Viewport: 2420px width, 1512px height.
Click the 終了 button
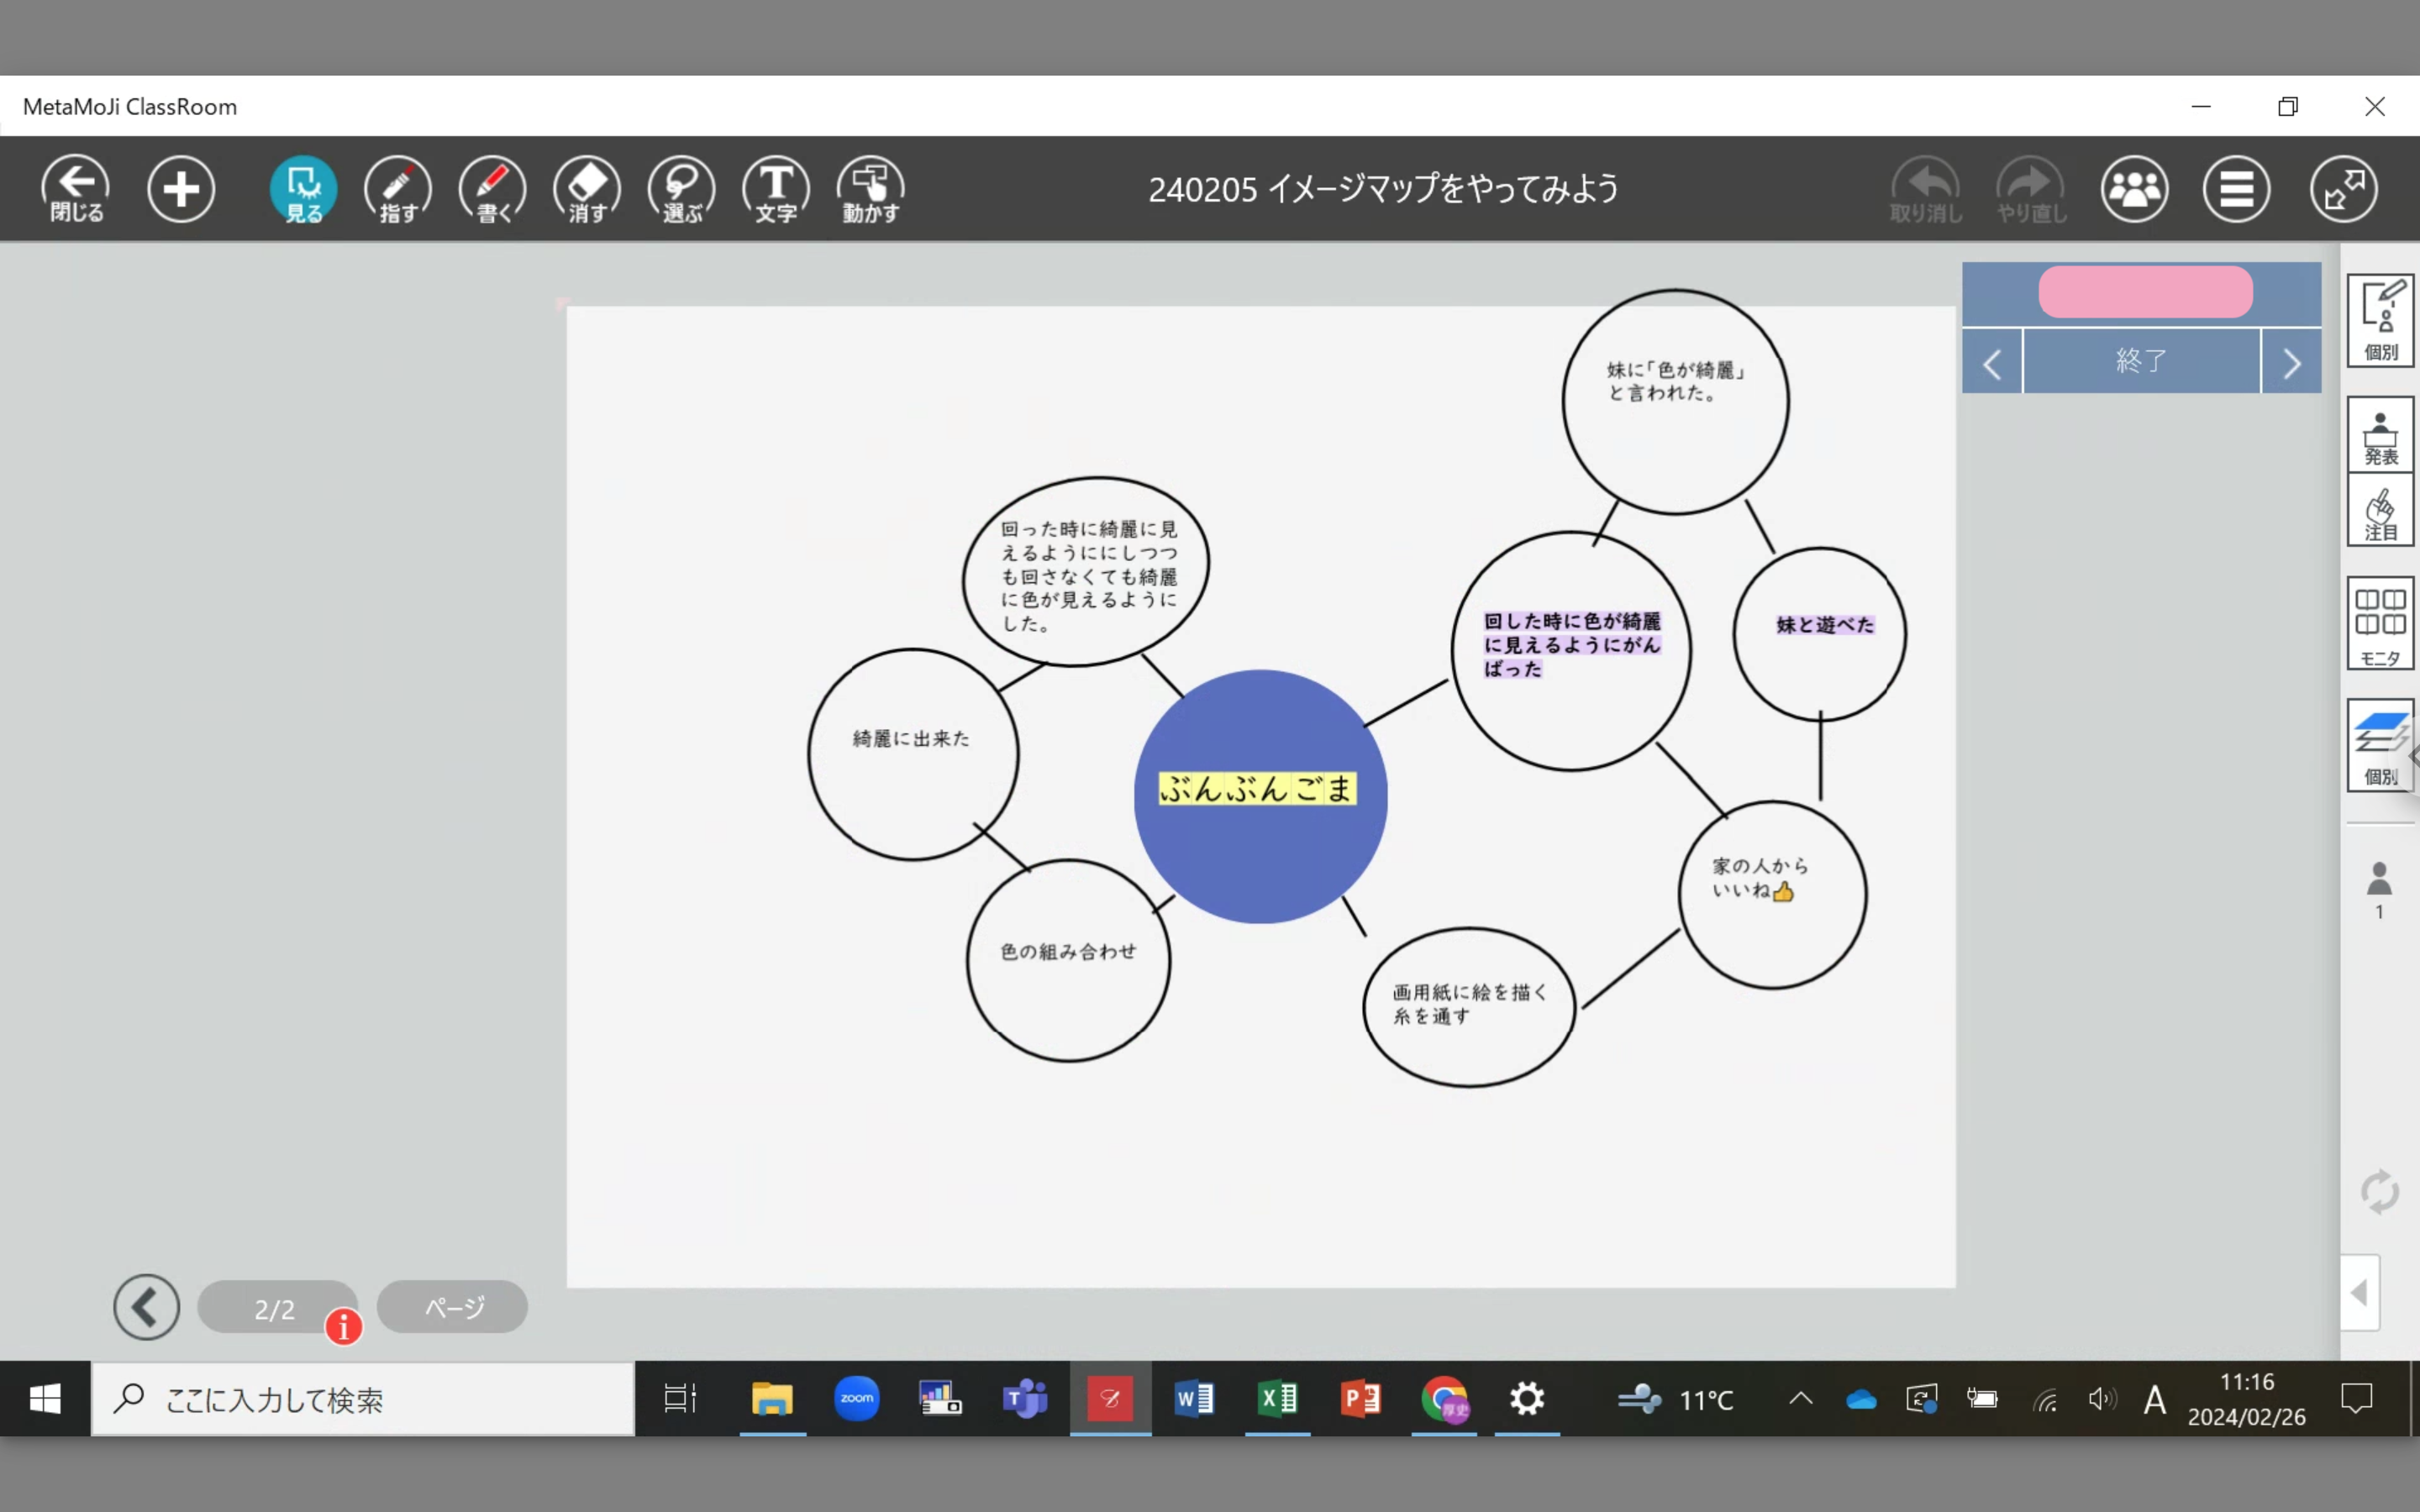[x=2141, y=361]
